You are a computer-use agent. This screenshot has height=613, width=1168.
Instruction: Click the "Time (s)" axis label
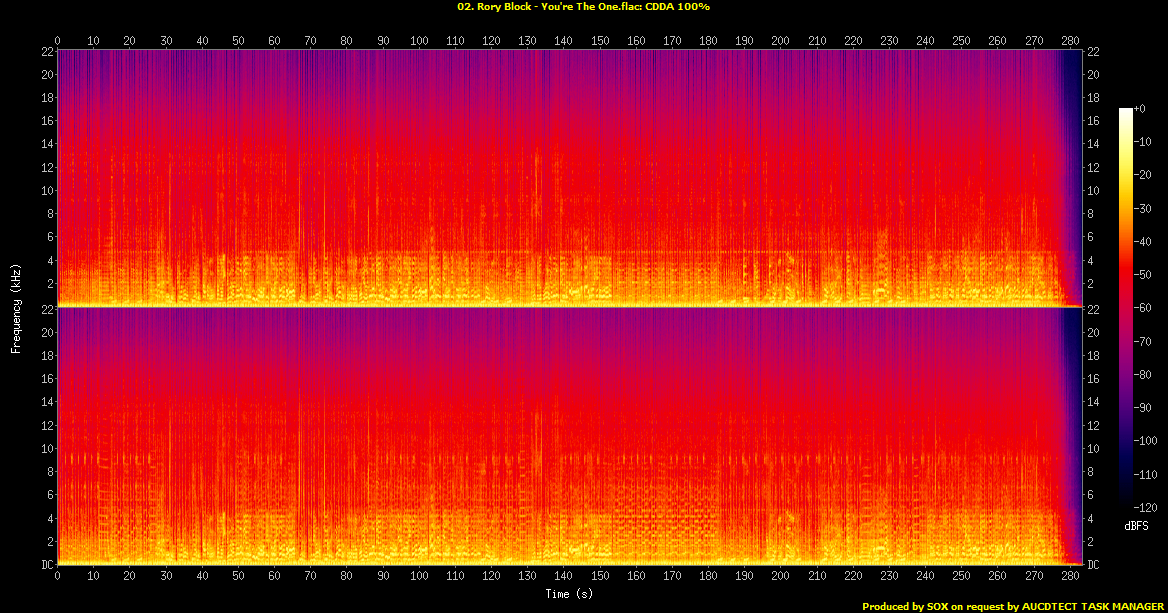coord(569,594)
